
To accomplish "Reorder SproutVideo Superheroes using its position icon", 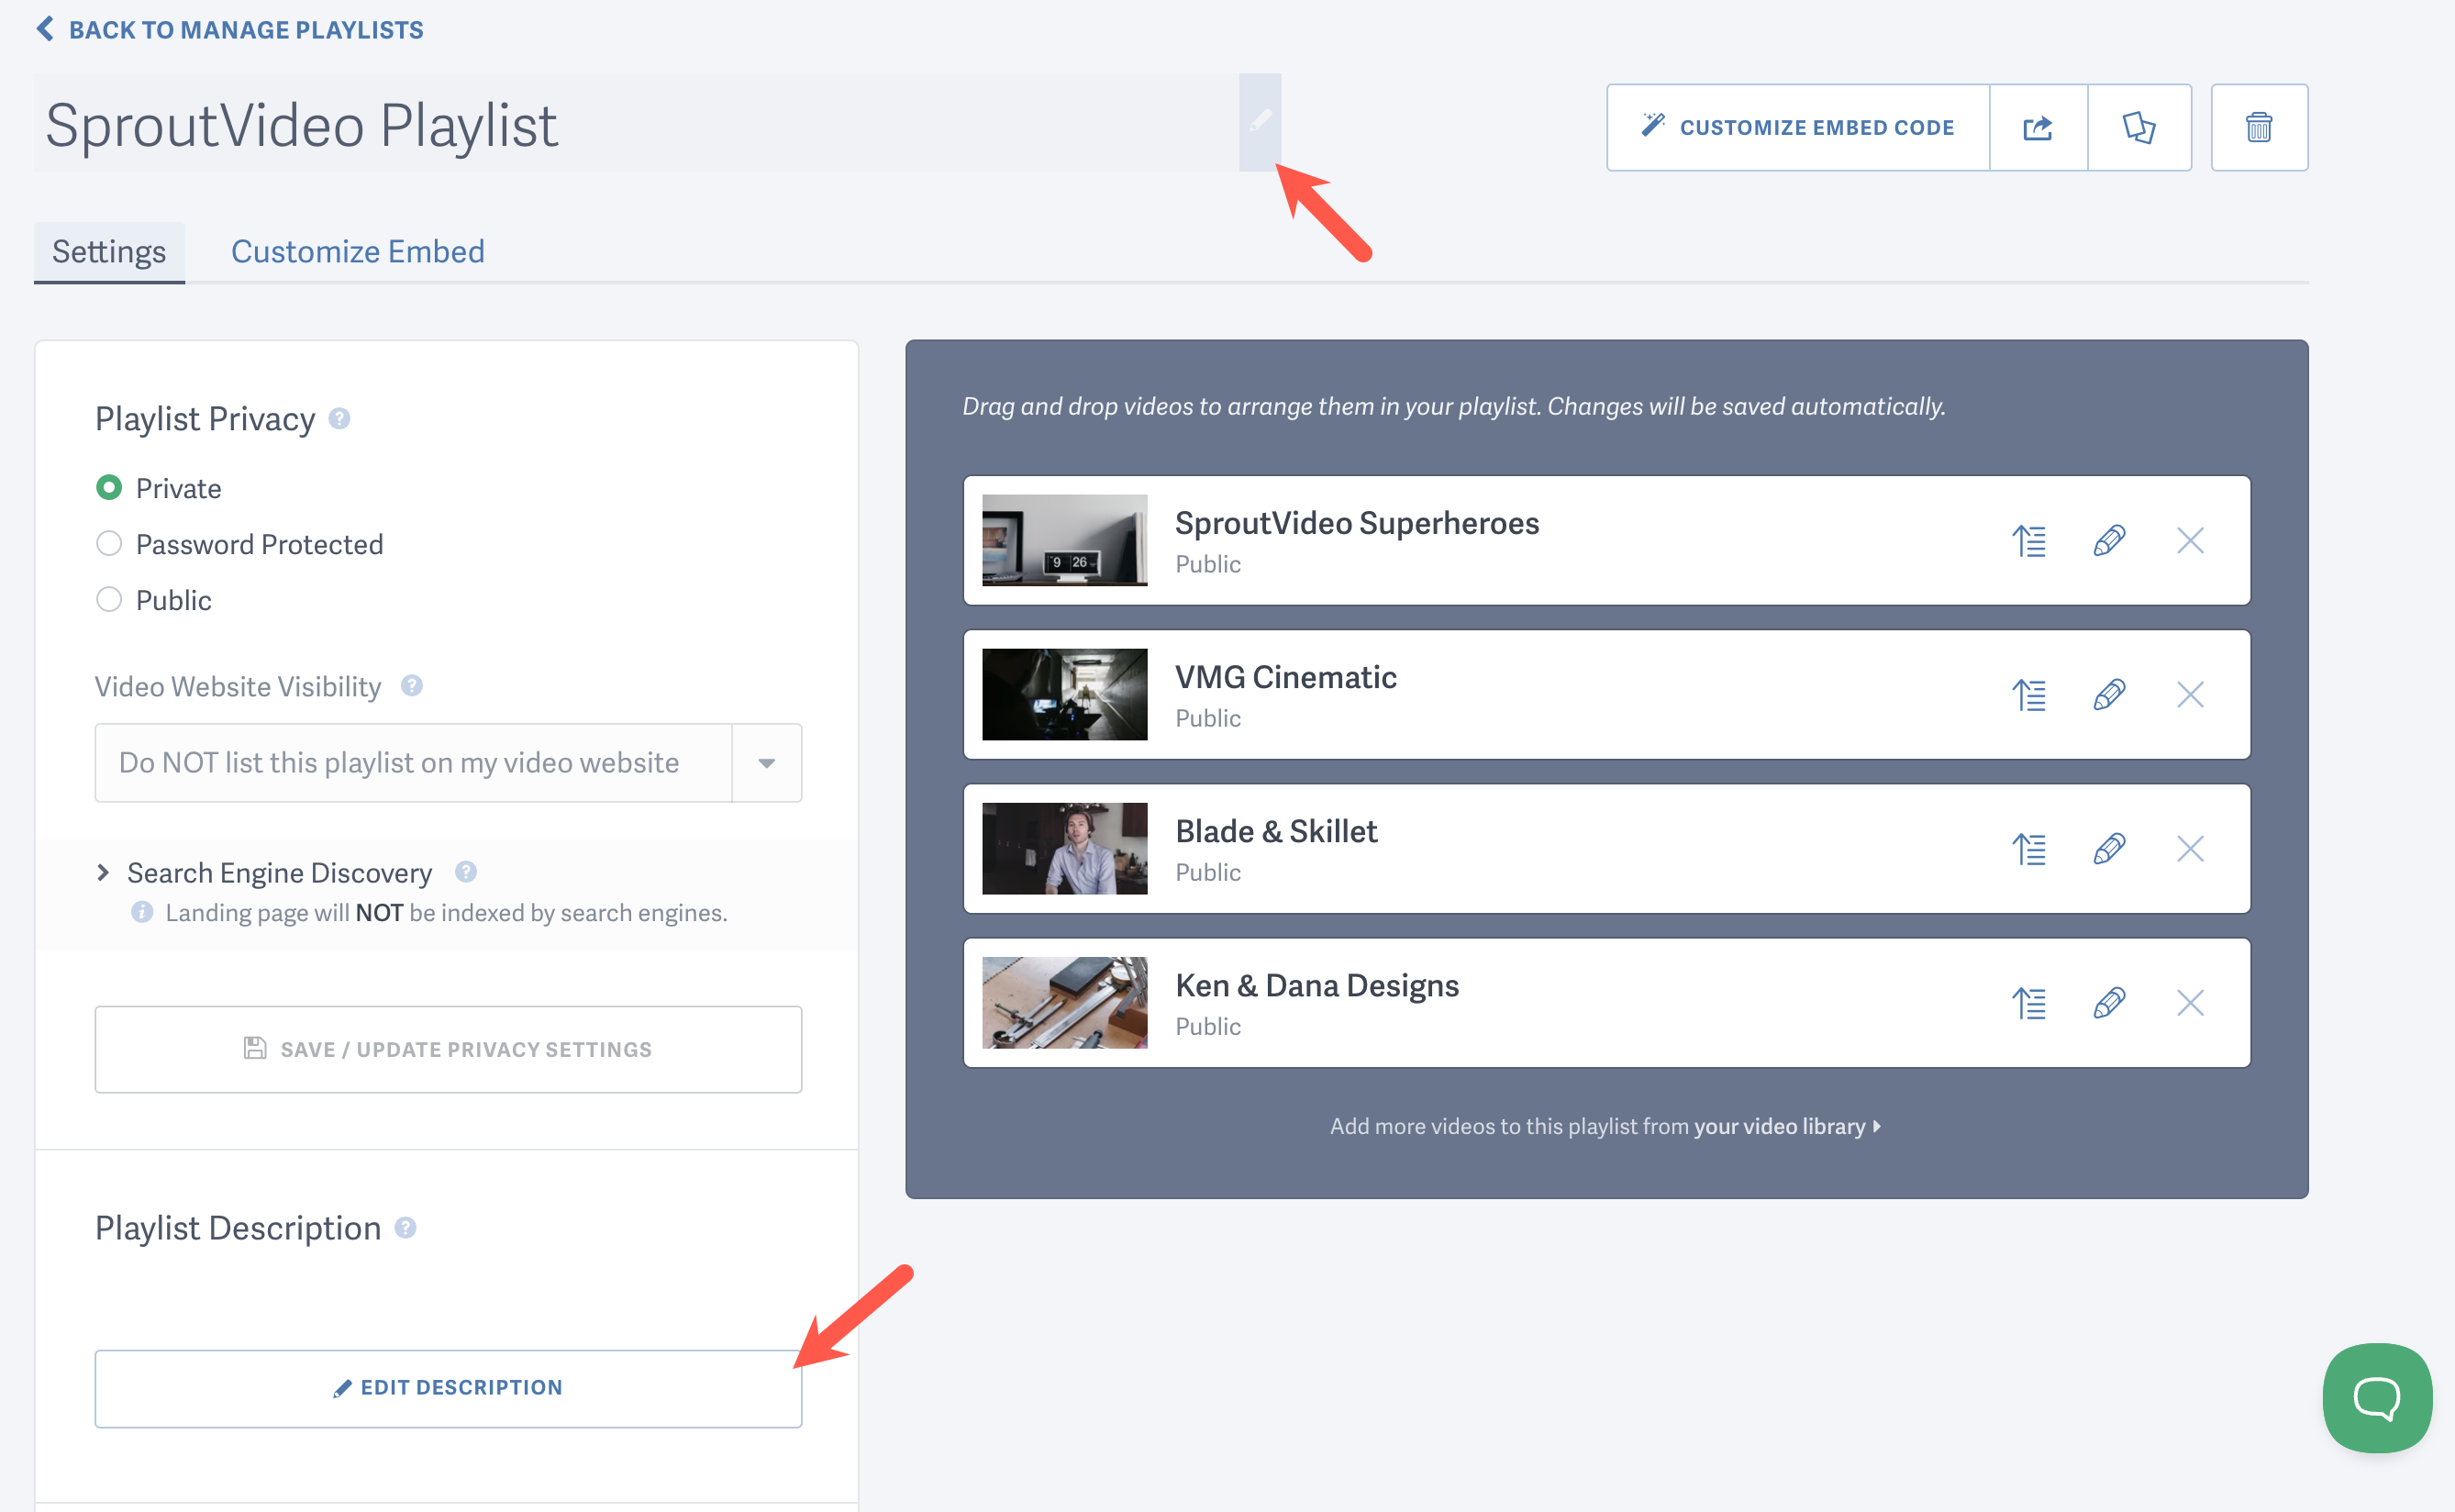I will pos(2030,540).
